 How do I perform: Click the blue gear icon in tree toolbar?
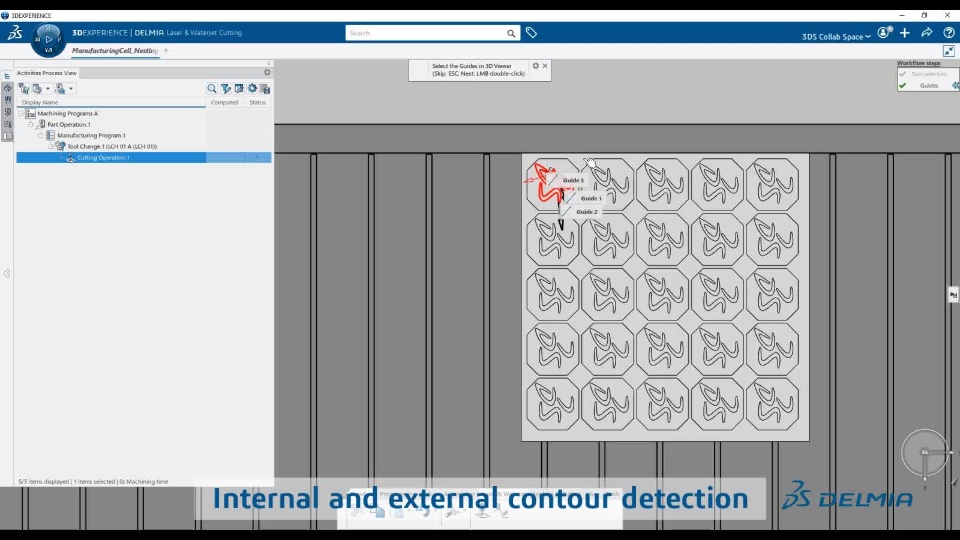pyautogui.click(x=252, y=88)
